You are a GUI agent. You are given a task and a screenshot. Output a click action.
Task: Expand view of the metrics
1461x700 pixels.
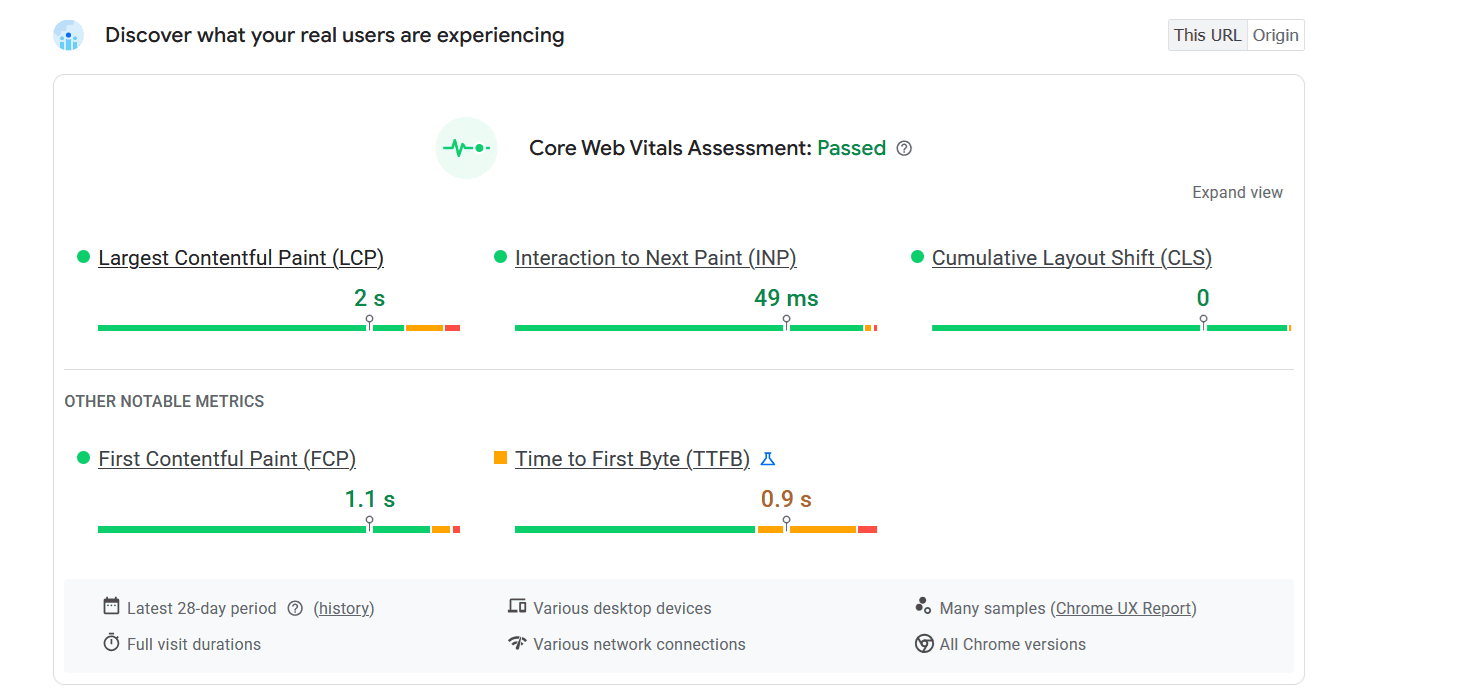point(1237,193)
